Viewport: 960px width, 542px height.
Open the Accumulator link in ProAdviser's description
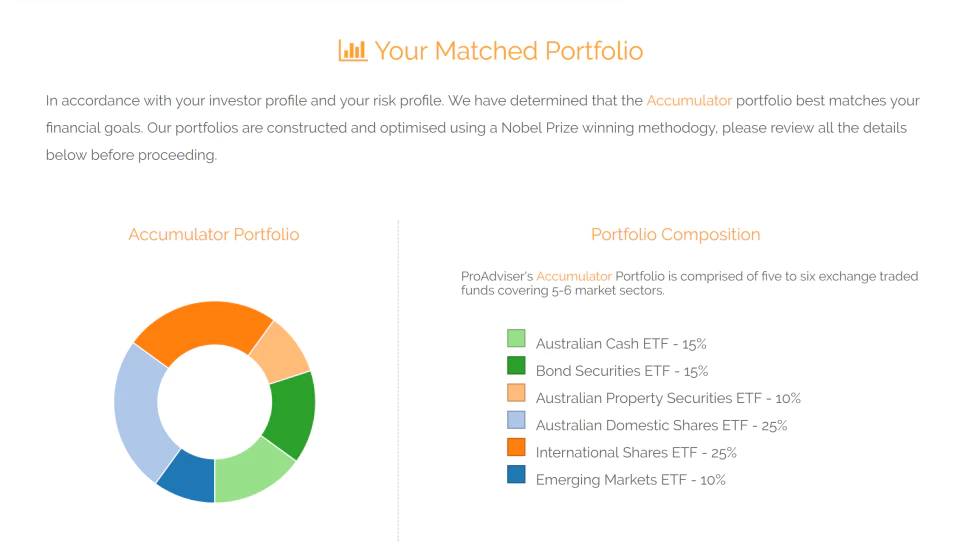pyautogui.click(x=574, y=276)
